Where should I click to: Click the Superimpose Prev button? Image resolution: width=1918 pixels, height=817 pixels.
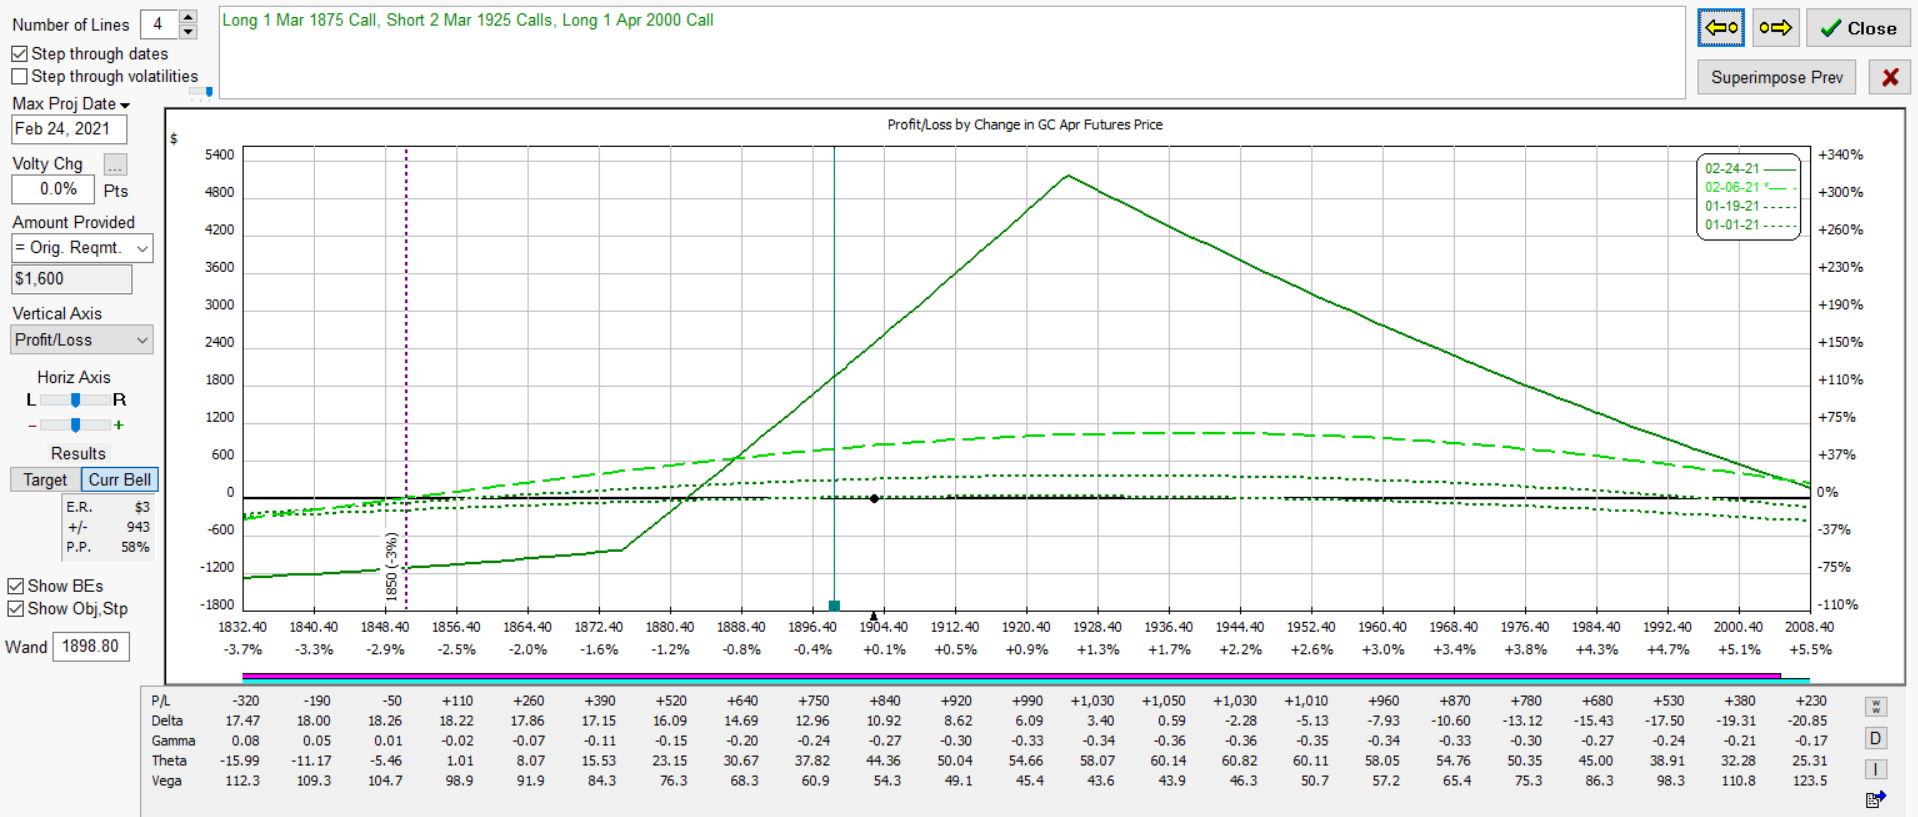1776,77
